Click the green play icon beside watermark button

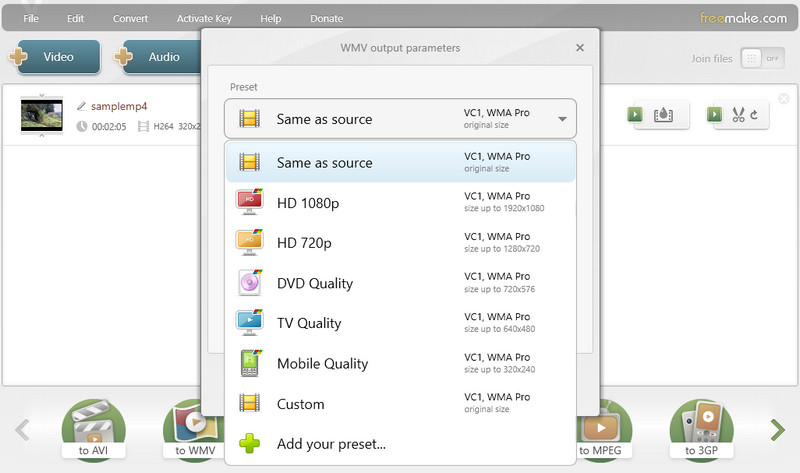(635, 114)
